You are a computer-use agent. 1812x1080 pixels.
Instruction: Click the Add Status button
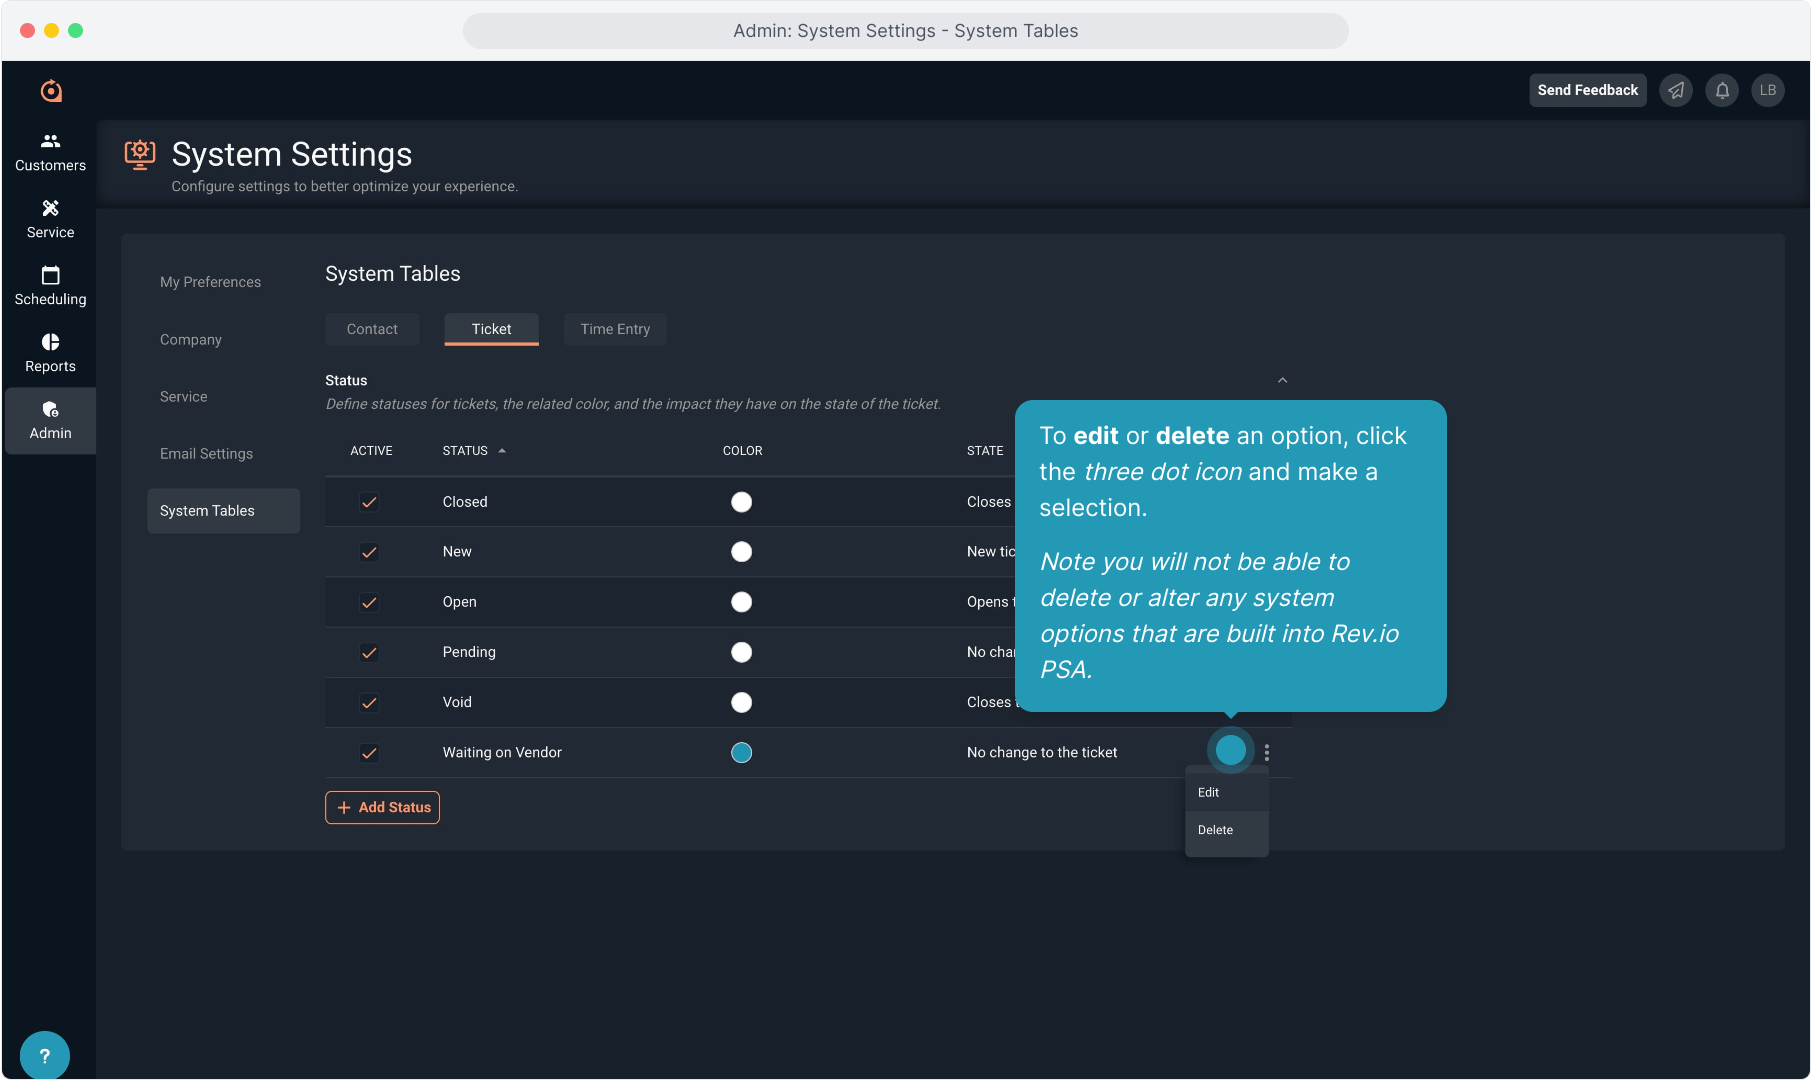(382, 807)
